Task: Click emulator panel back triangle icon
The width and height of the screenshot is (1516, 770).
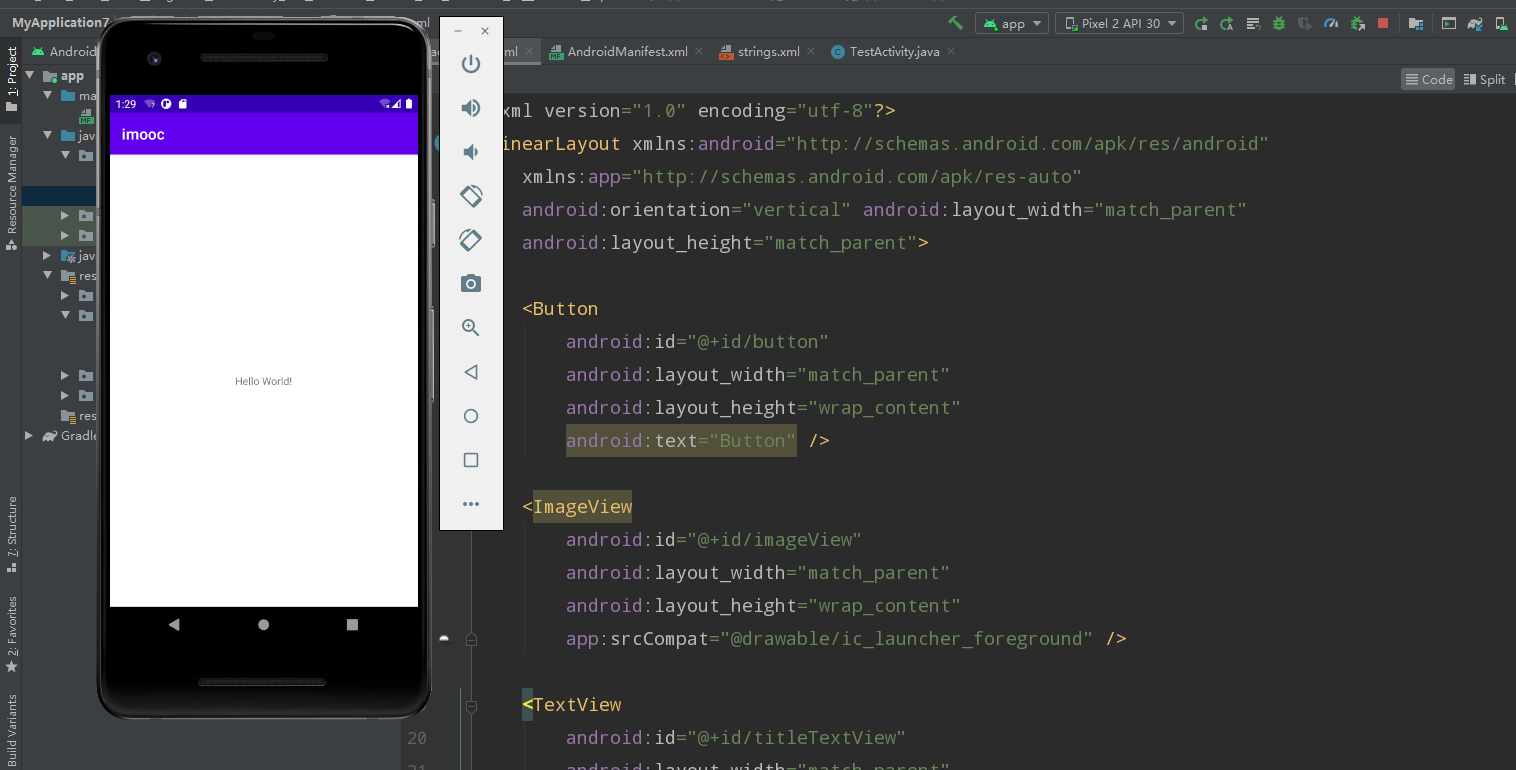Action: (x=471, y=372)
